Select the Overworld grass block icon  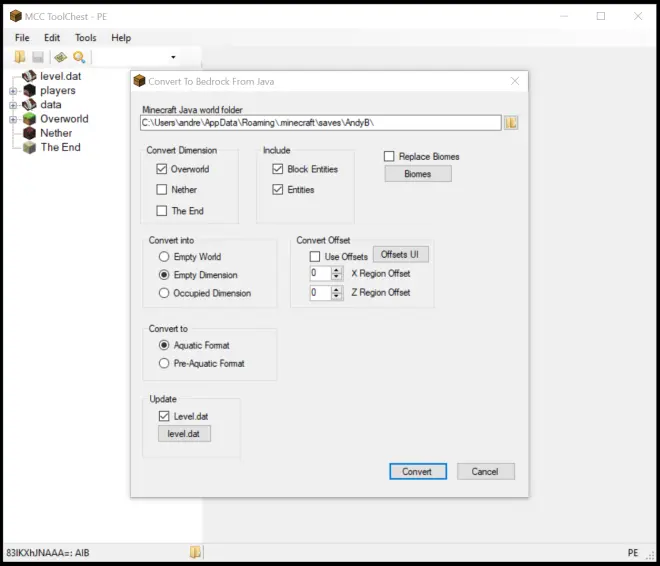(29, 119)
